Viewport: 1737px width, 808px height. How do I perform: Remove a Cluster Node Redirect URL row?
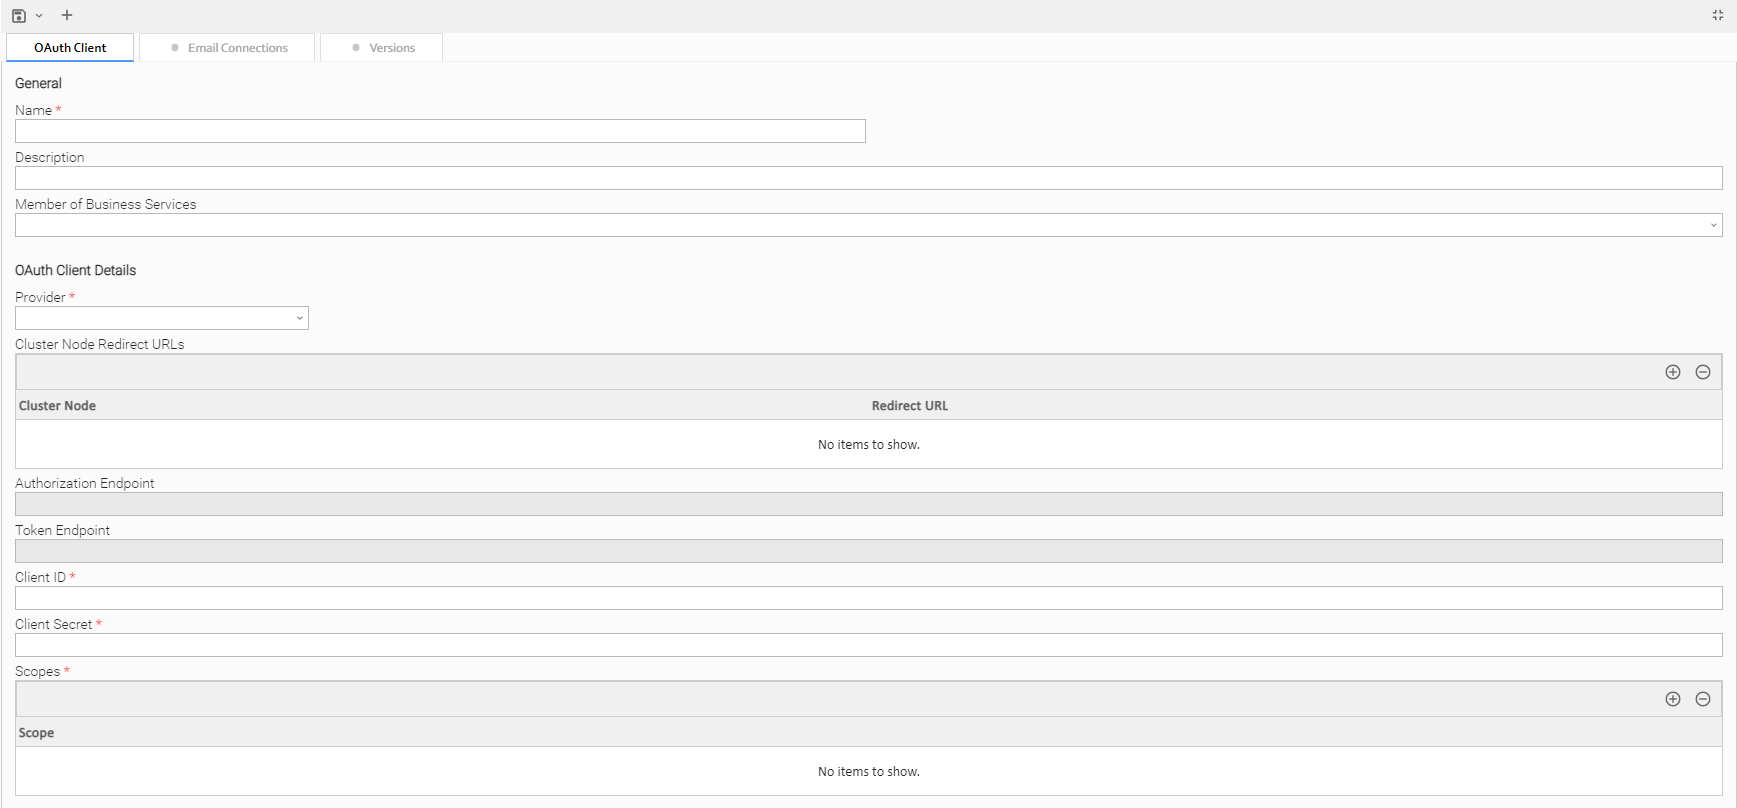pos(1702,372)
